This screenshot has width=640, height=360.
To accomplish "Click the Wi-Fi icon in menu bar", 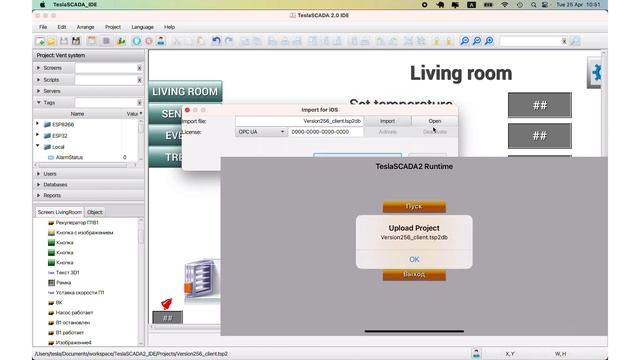I will click(x=505, y=4).
